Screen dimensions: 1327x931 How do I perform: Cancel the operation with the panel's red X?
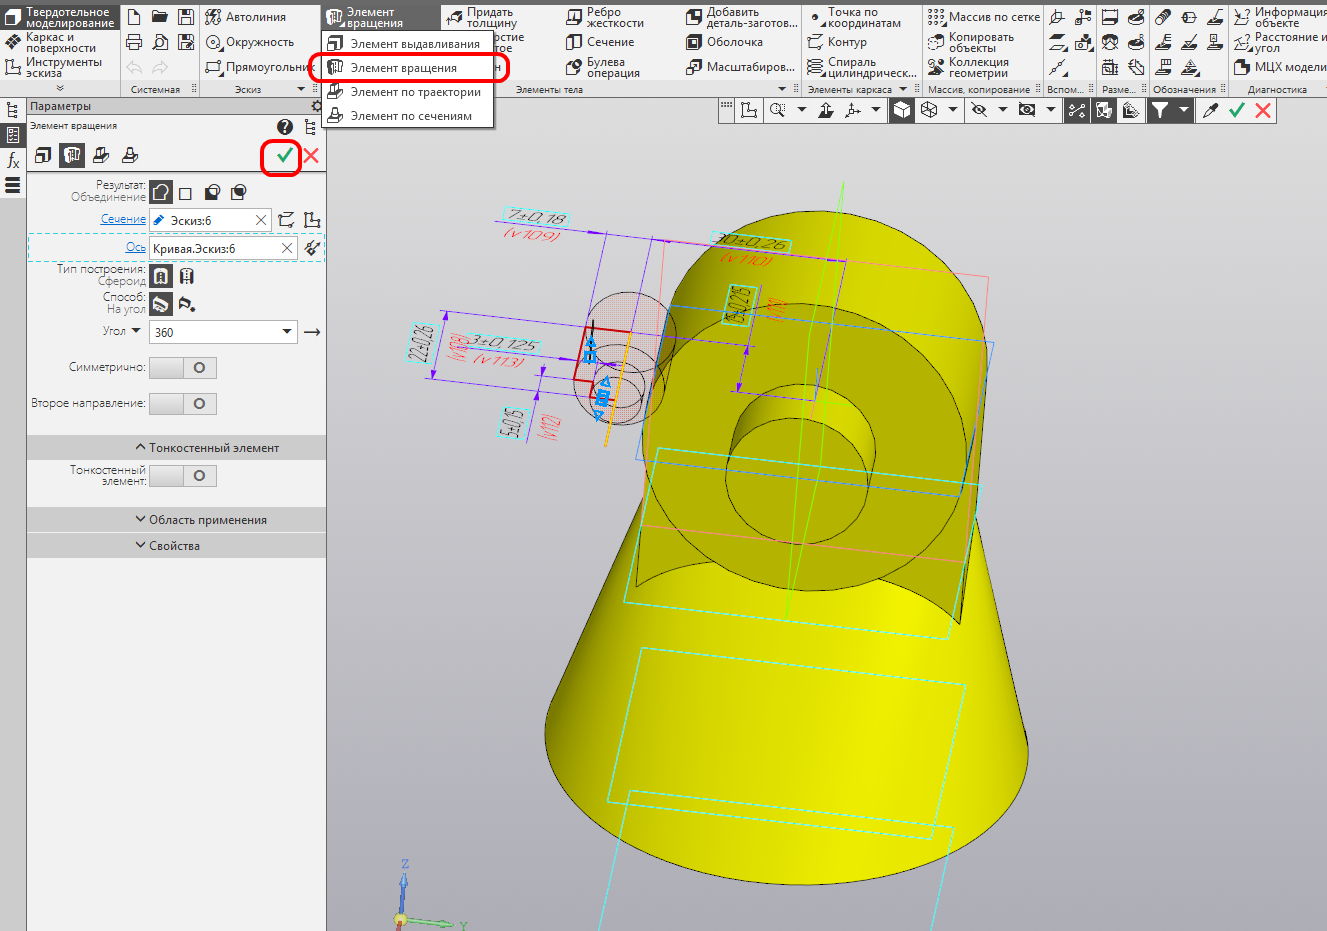coord(311,155)
